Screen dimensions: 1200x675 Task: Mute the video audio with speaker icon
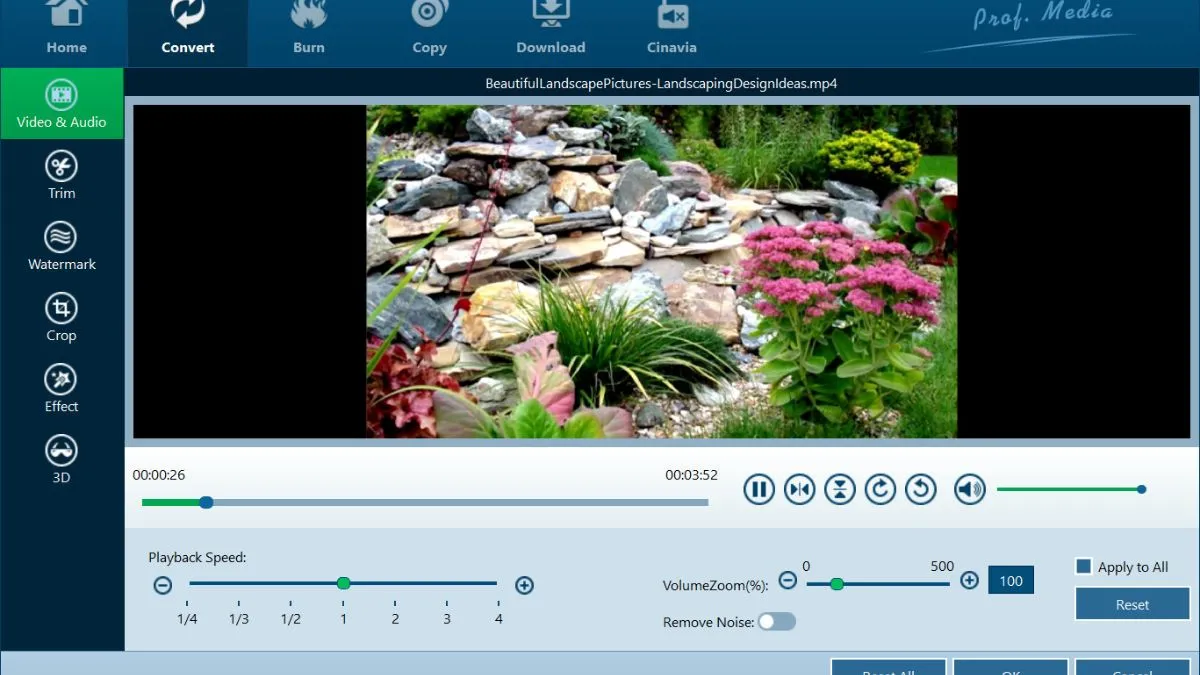pyautogui.click(x=968, y=489)
